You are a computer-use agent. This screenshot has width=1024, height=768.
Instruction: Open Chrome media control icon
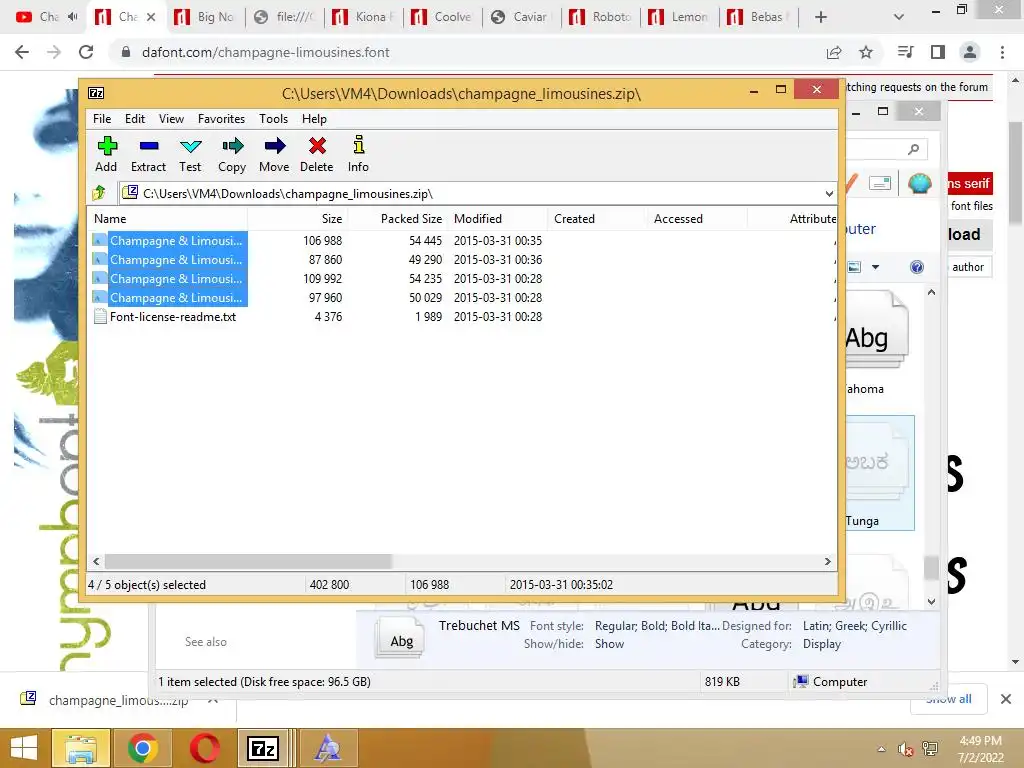click(x=906, y=52)
